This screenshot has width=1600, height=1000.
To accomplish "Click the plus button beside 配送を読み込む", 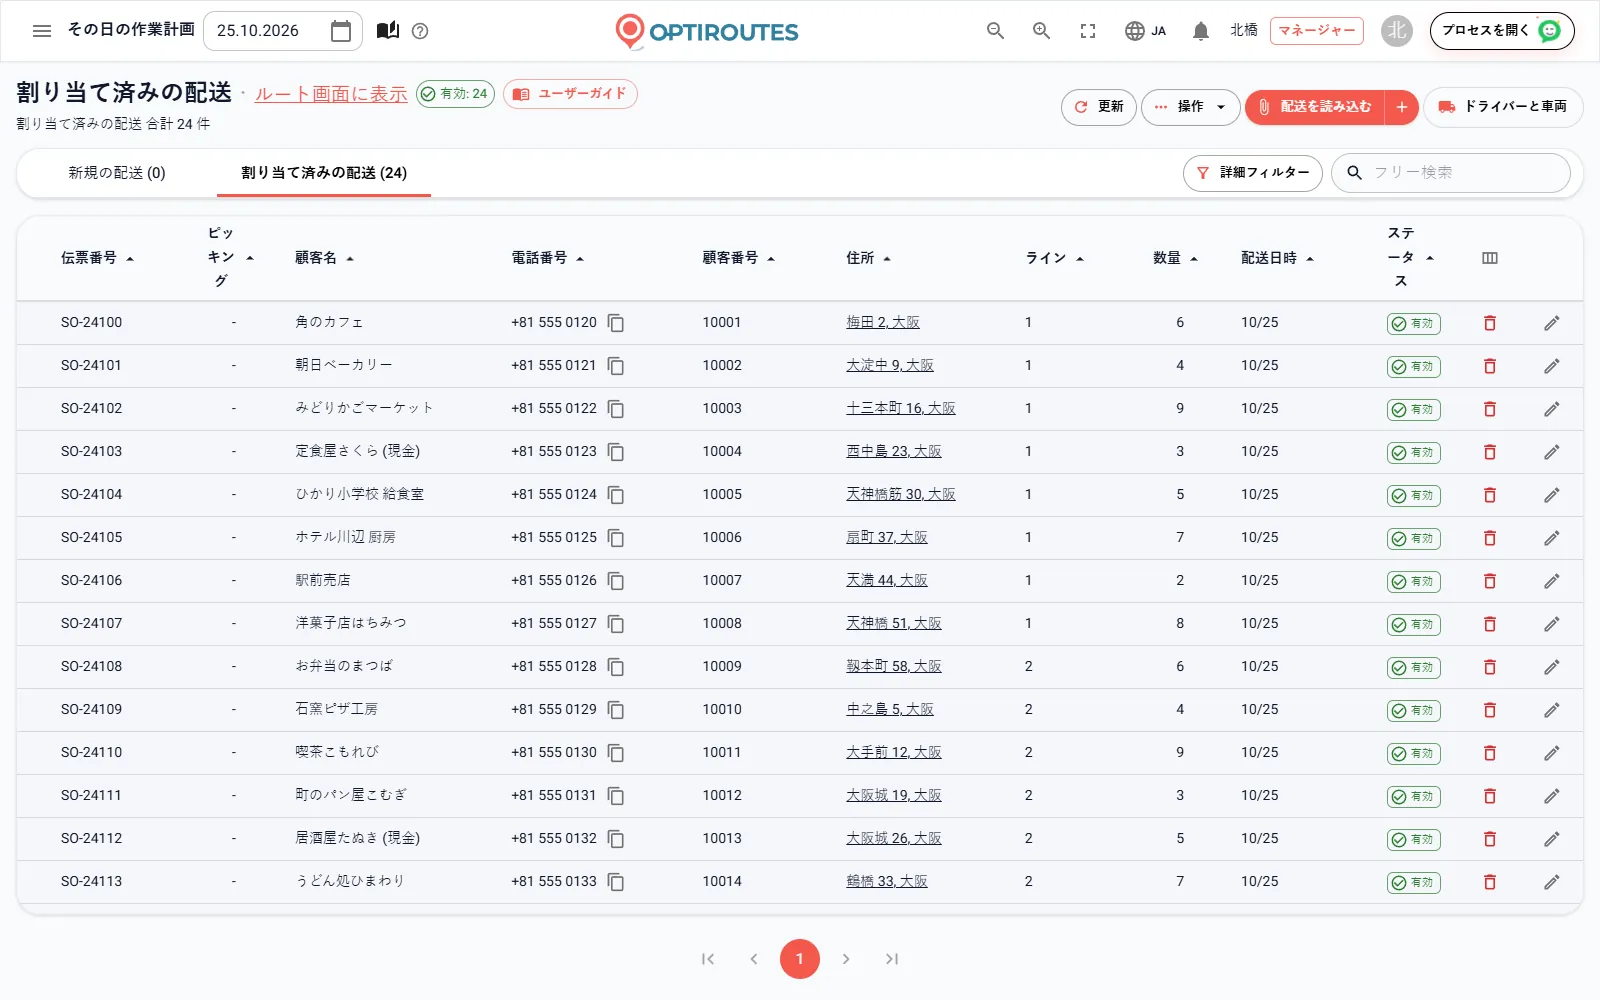I will point(1402,107).
